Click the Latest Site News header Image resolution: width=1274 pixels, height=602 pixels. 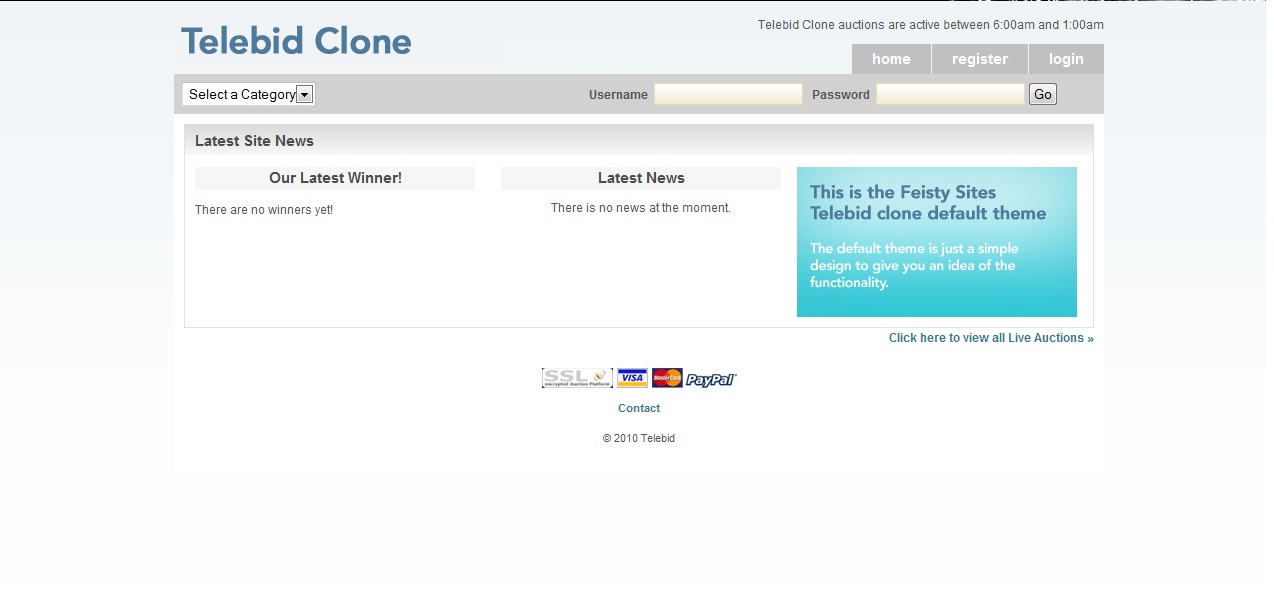pyautogui.click(x=254, y=141)
